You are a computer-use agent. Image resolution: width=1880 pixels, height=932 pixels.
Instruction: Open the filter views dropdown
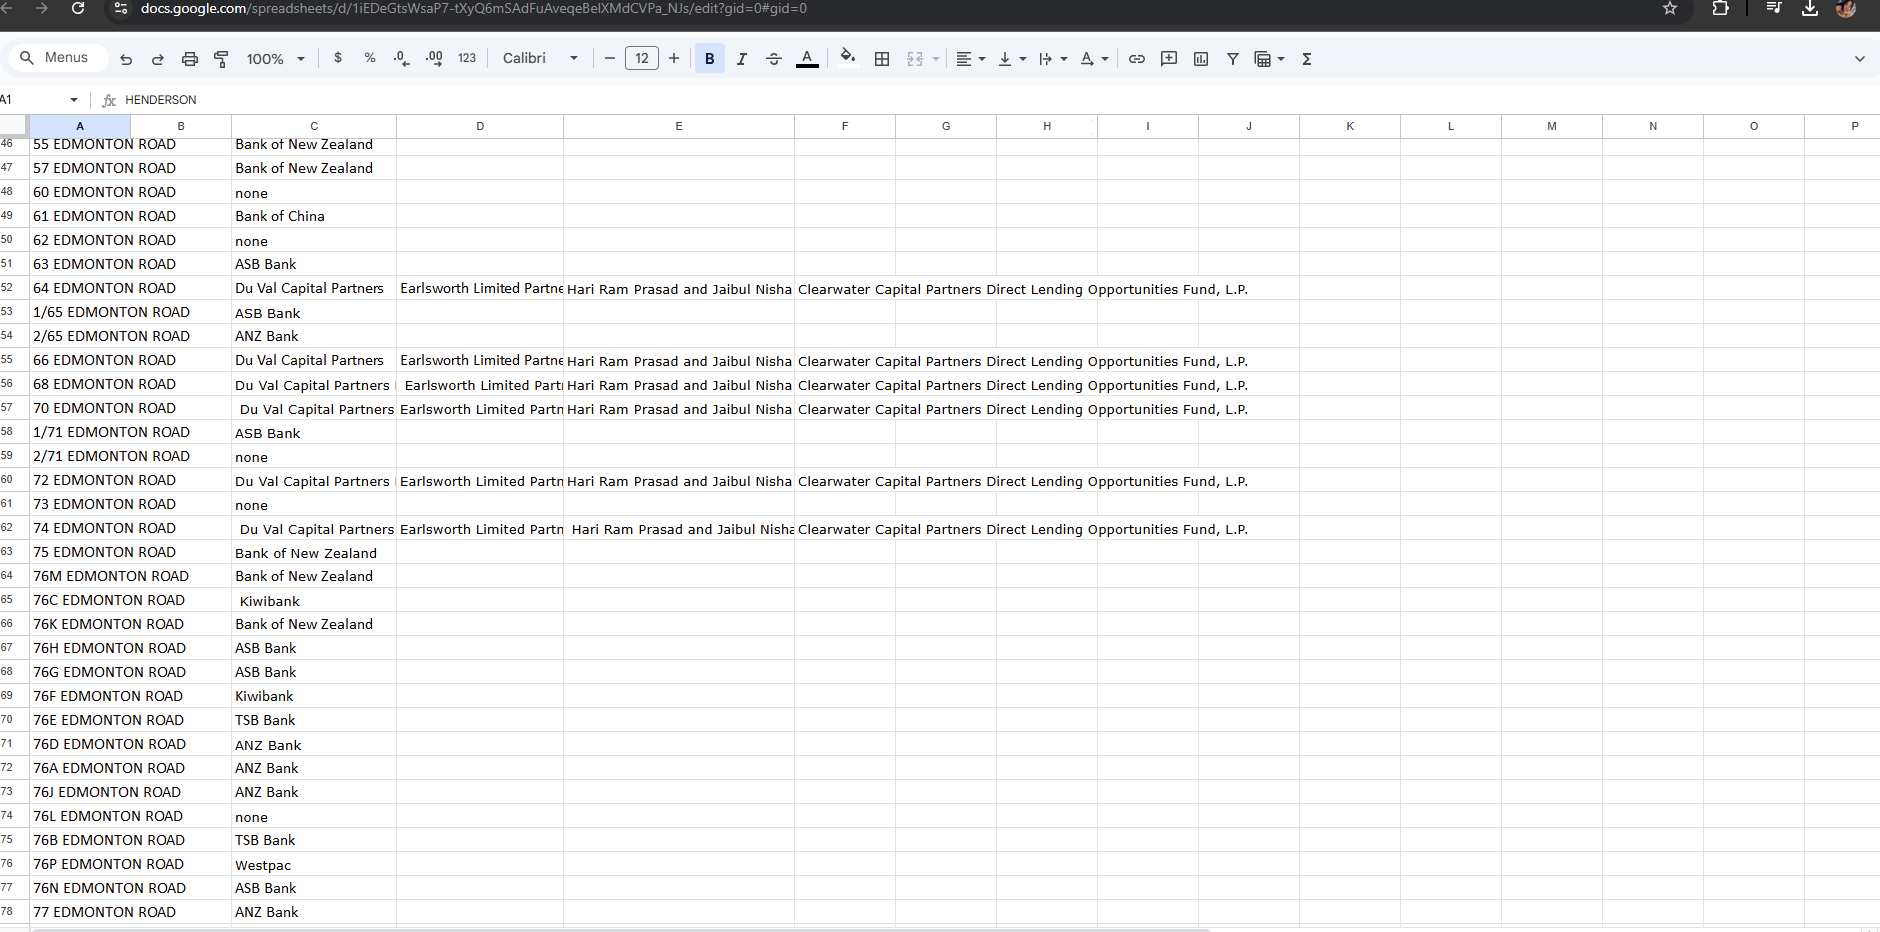pyautogui.click(x=1269, y=59)
